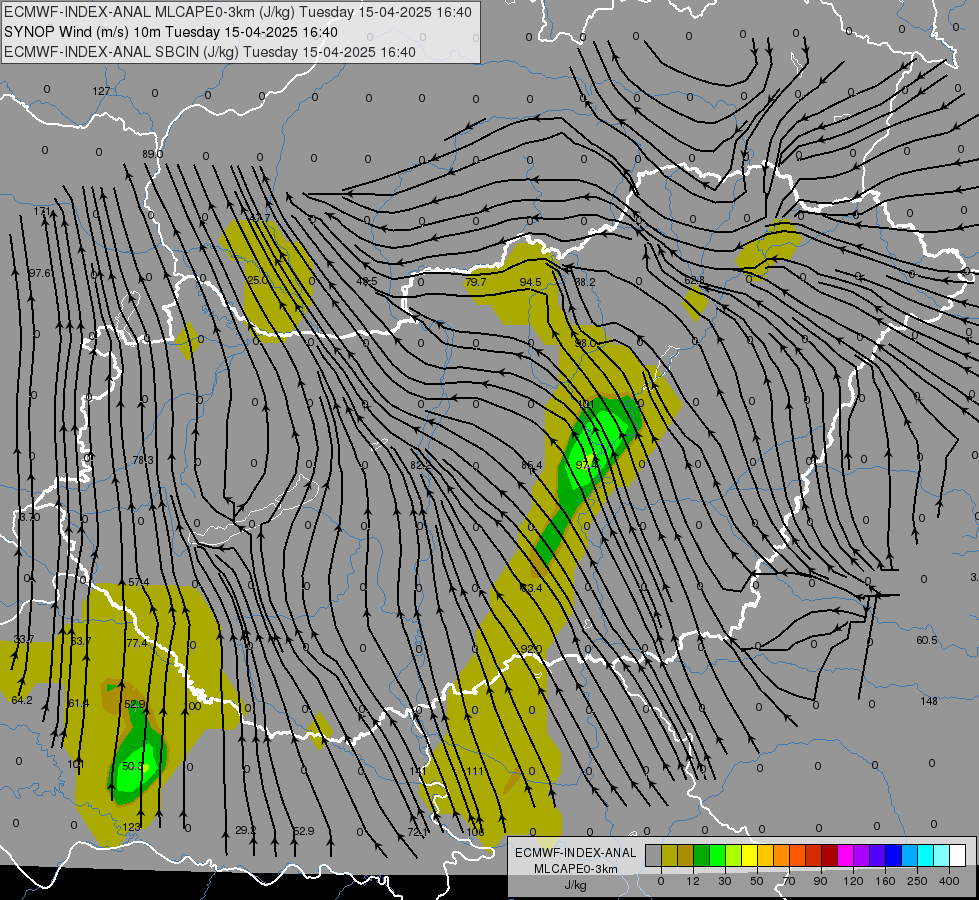Click the map value 63.7
This screenshot has height=900, width=979.
[x=81, y=641]
